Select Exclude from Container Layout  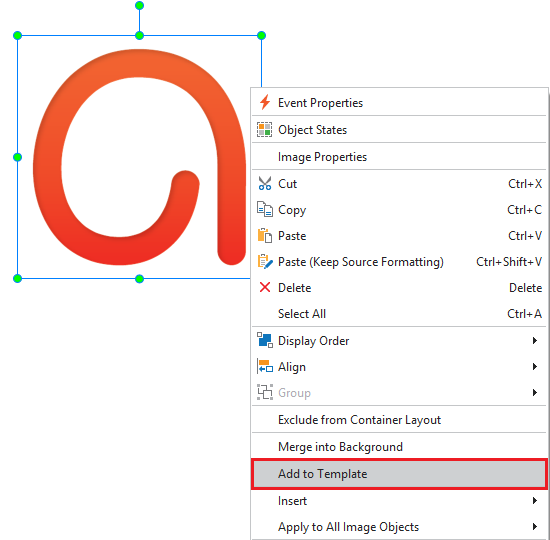coord(399,419)
